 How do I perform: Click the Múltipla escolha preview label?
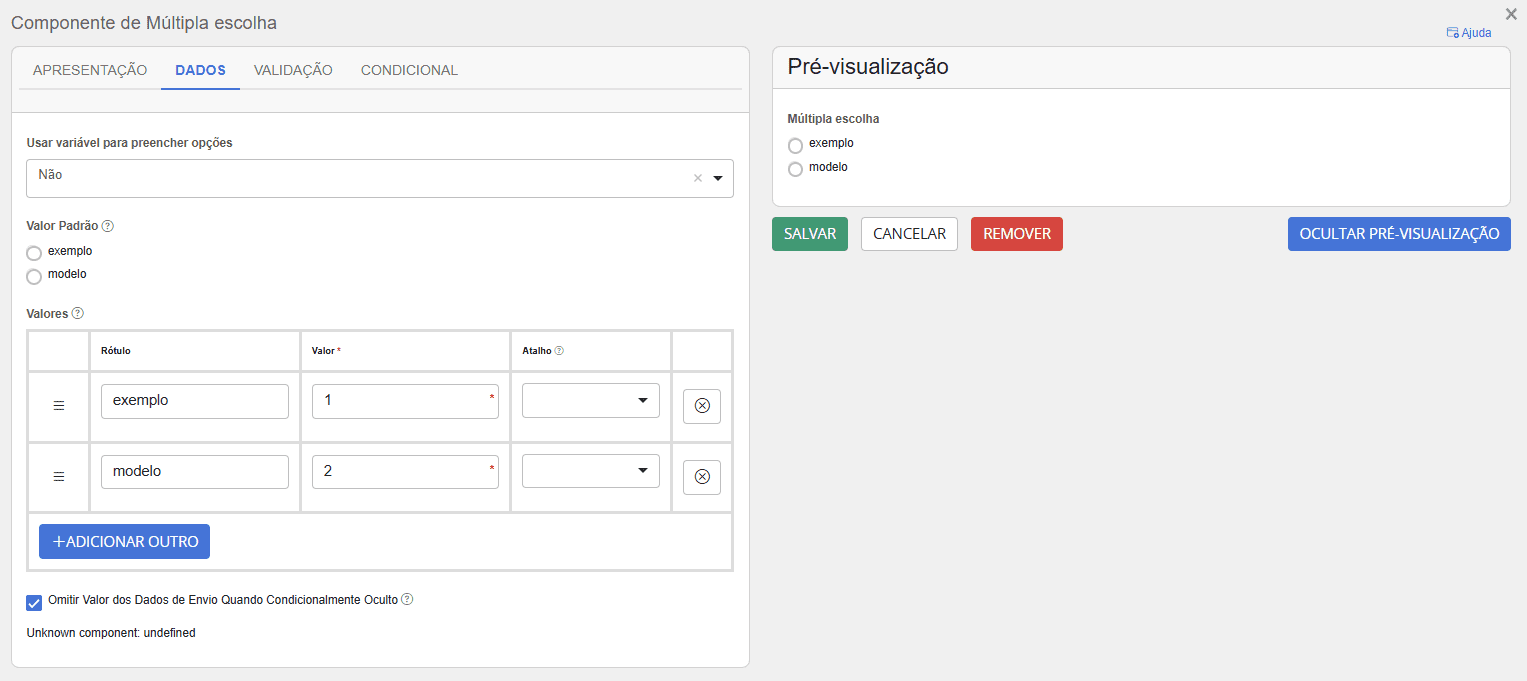(833, 119)
